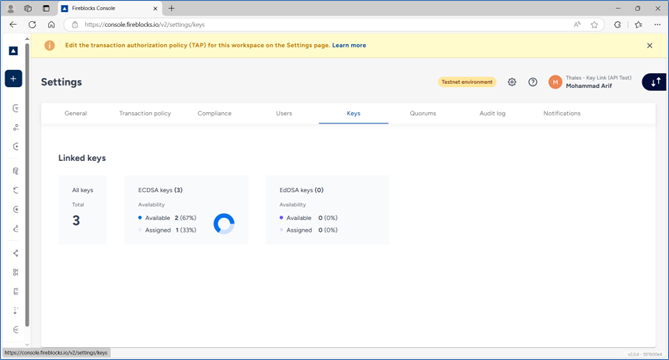
Task: Click the Learn more link
Action: [349, 45]
